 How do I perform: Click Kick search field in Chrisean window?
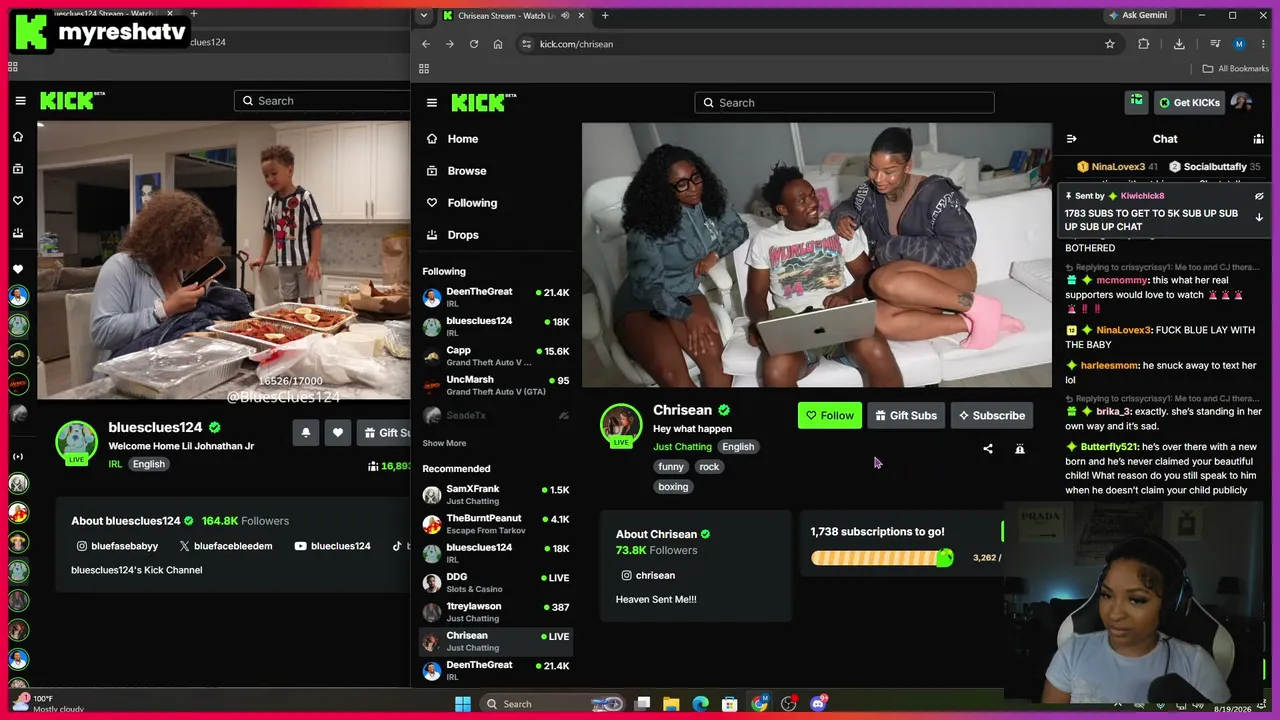pos(845,102)
